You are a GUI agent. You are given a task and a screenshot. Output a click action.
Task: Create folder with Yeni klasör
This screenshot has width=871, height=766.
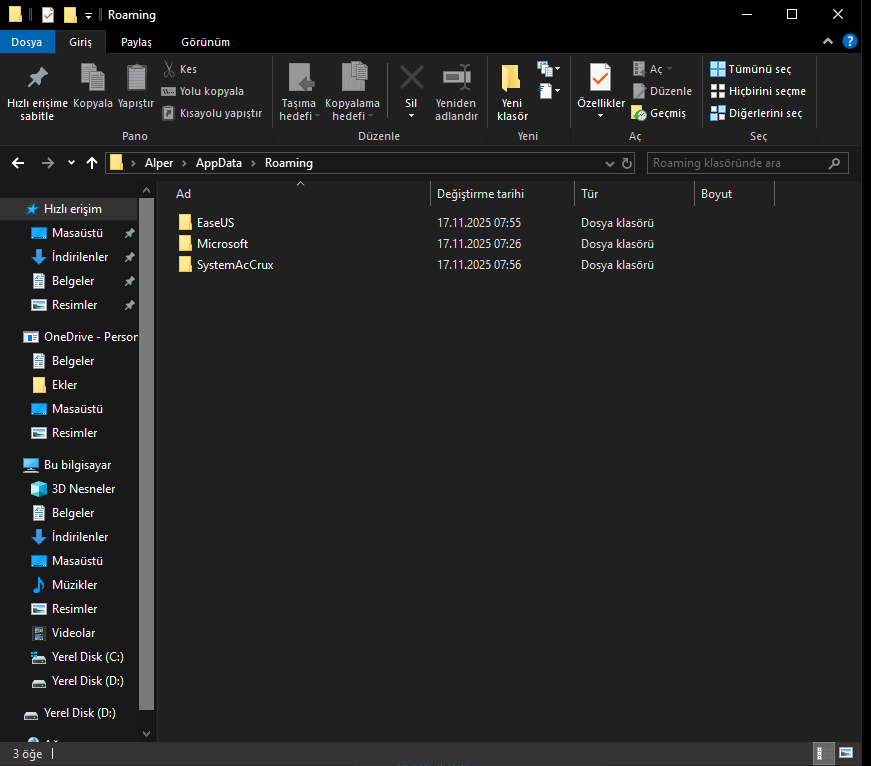click(x=512, y=92)
